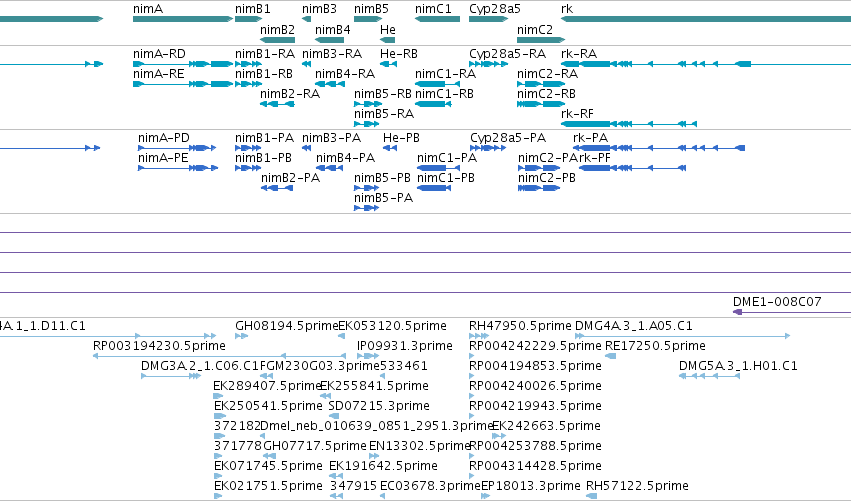Screen dimensions: 851x501
Task: Click the GH08194.5prime EST
Action: [242, 336]
